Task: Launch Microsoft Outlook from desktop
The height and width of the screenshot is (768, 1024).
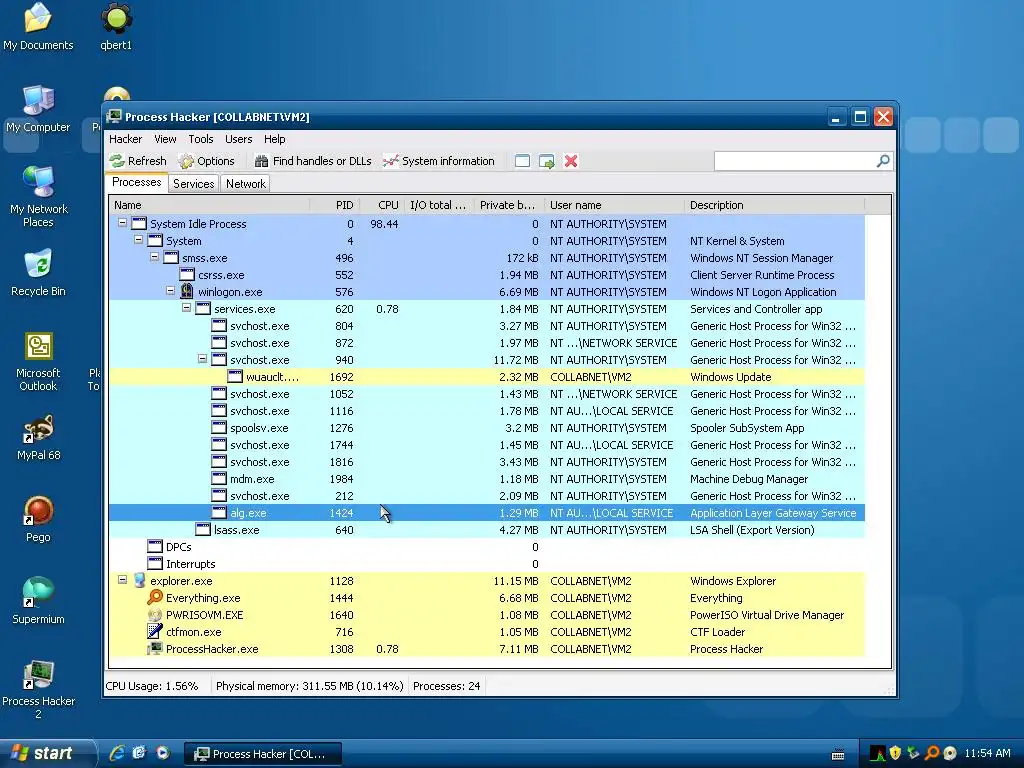Action: (x=38, y=361)
